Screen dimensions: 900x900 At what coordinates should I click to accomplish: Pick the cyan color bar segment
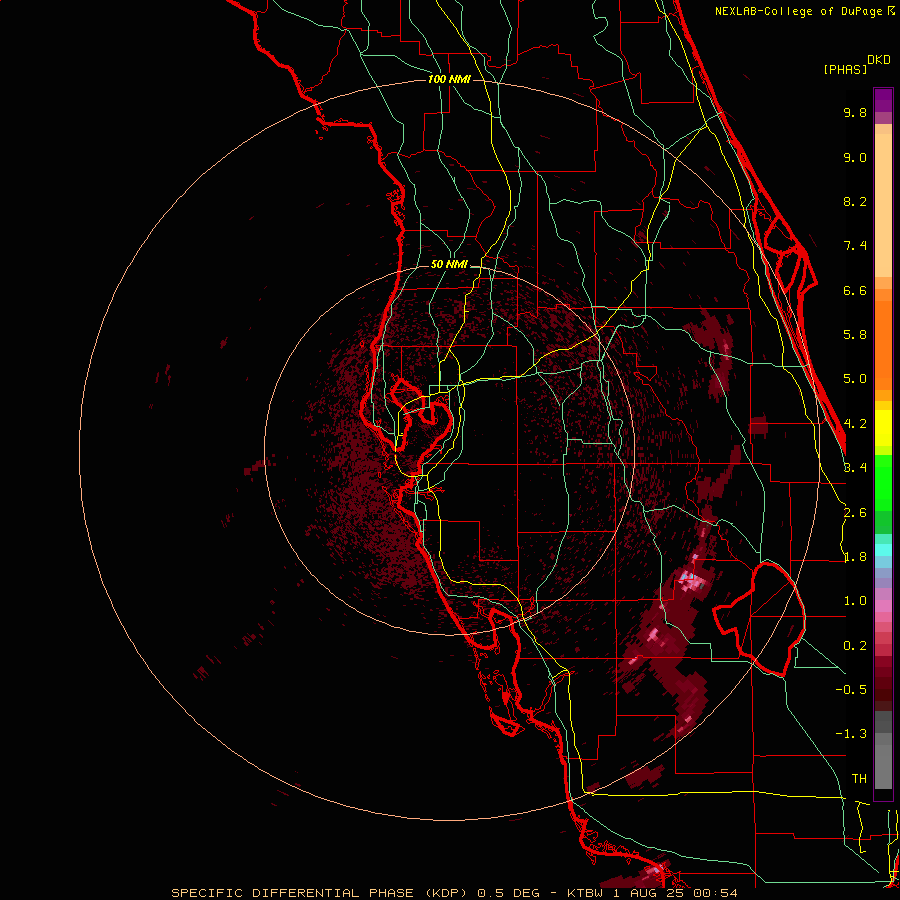click(883, 550)
